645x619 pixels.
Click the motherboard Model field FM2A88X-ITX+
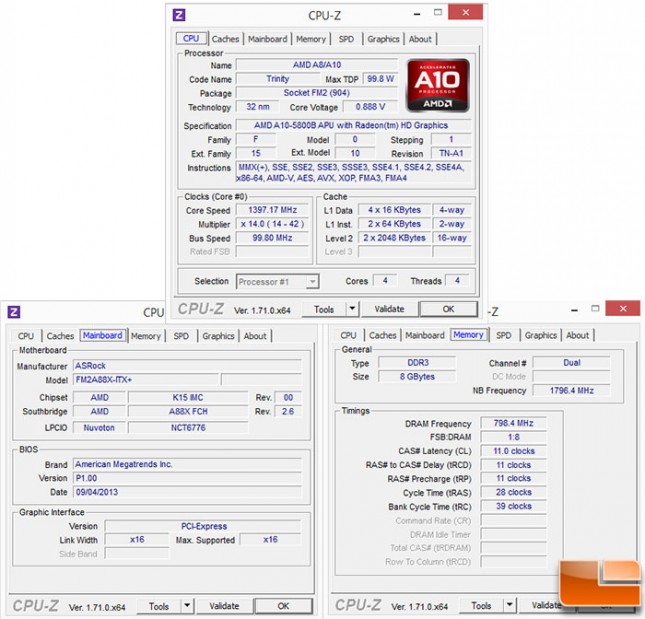click(x=146, y=380)
